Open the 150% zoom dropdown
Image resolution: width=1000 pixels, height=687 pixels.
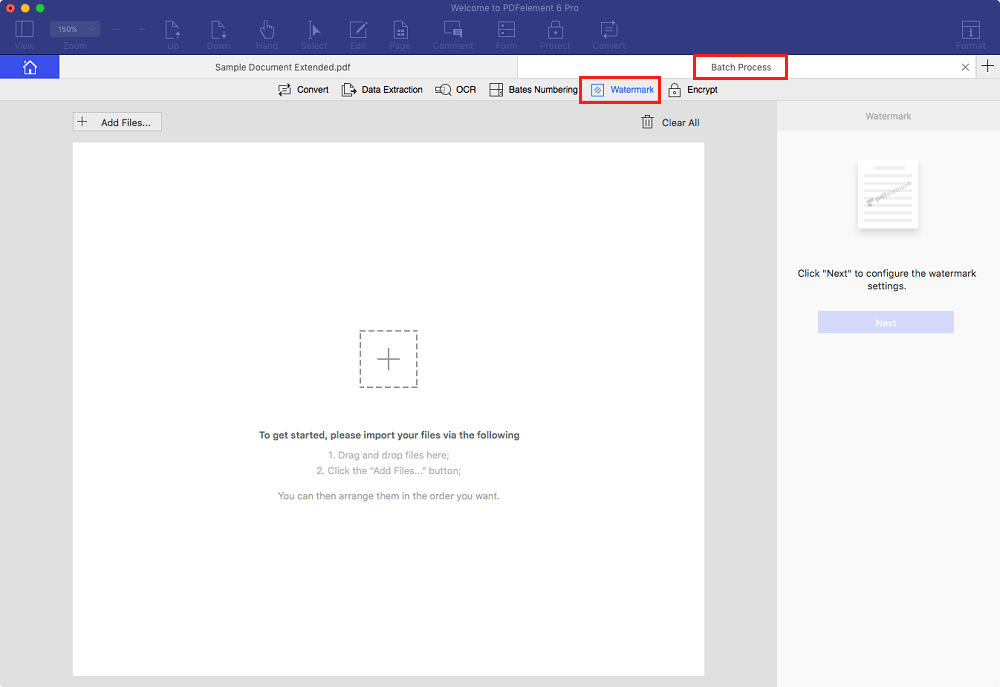[x=75, y=29]
